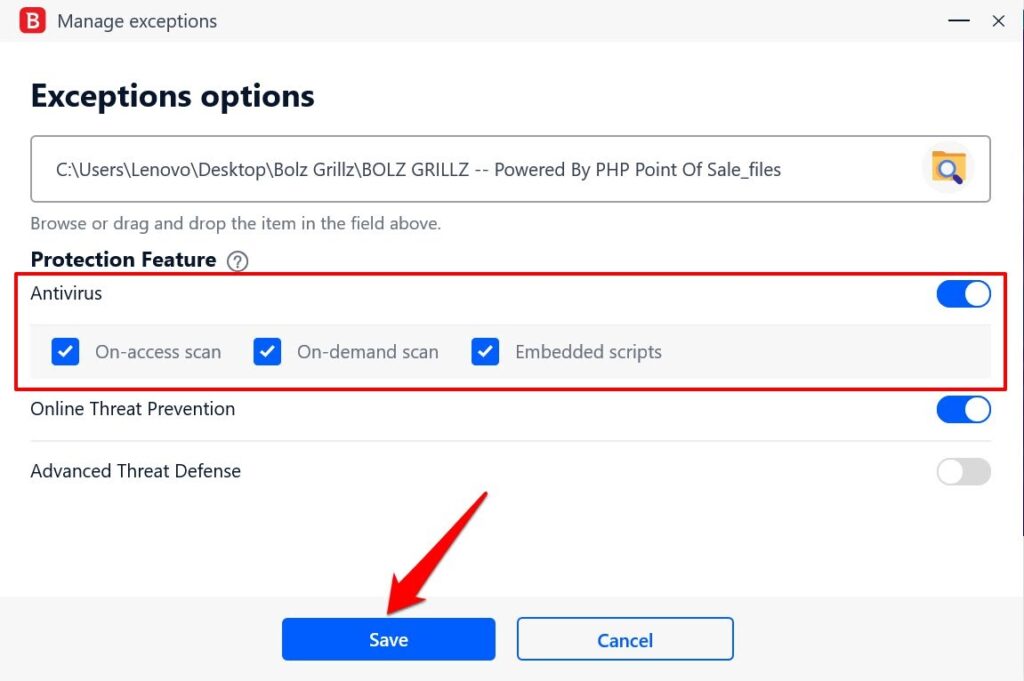Uncheck the On-demand scan checkbox
Image resolution: width=1024 pixels, height=681 pixels.
[x=267, y=352]
